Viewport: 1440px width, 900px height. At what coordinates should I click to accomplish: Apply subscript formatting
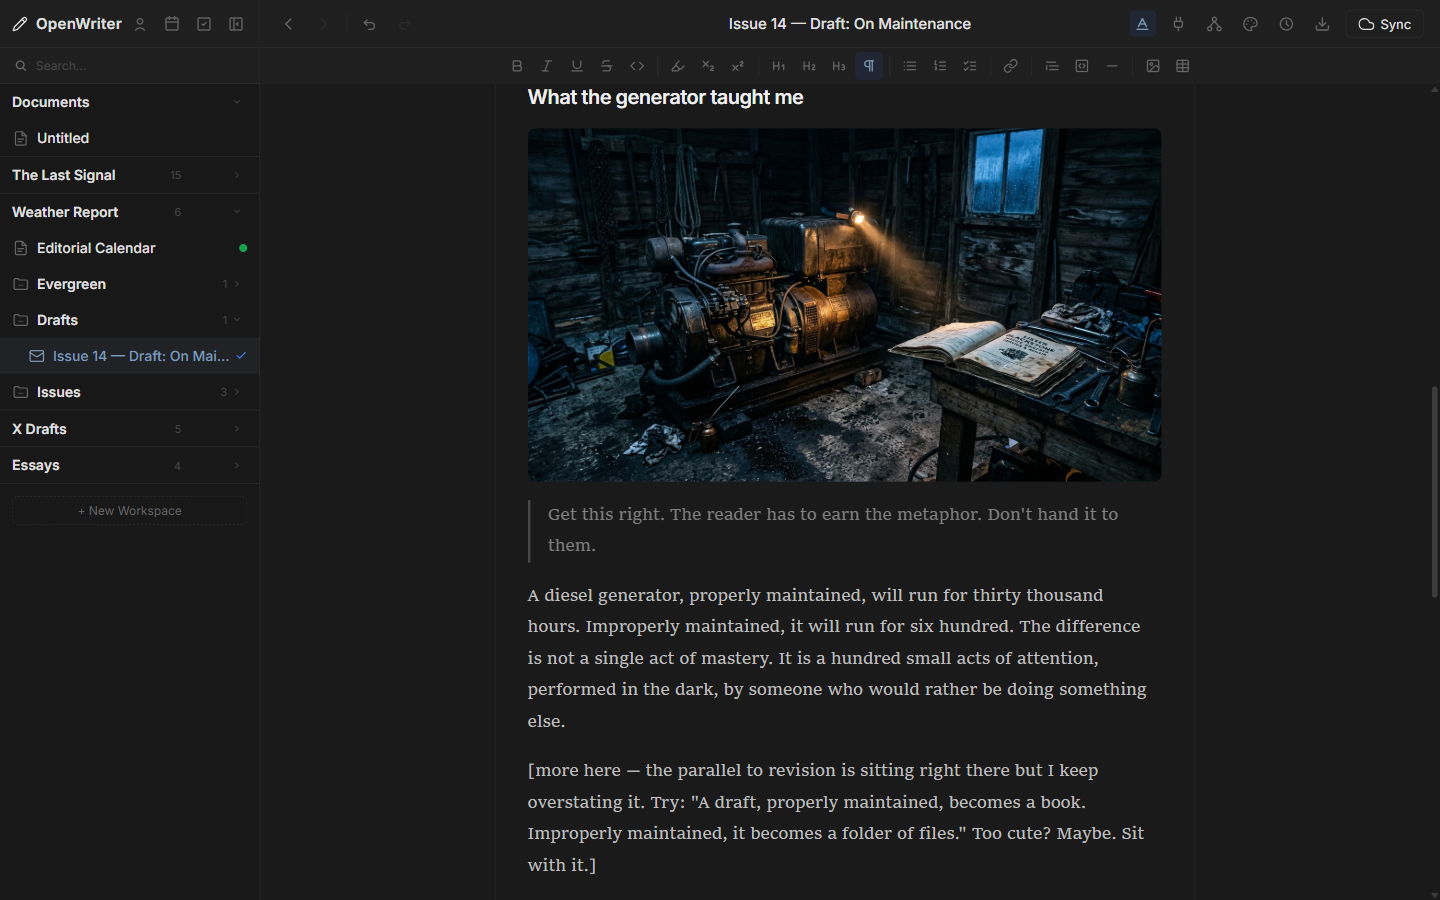point(707,65)
